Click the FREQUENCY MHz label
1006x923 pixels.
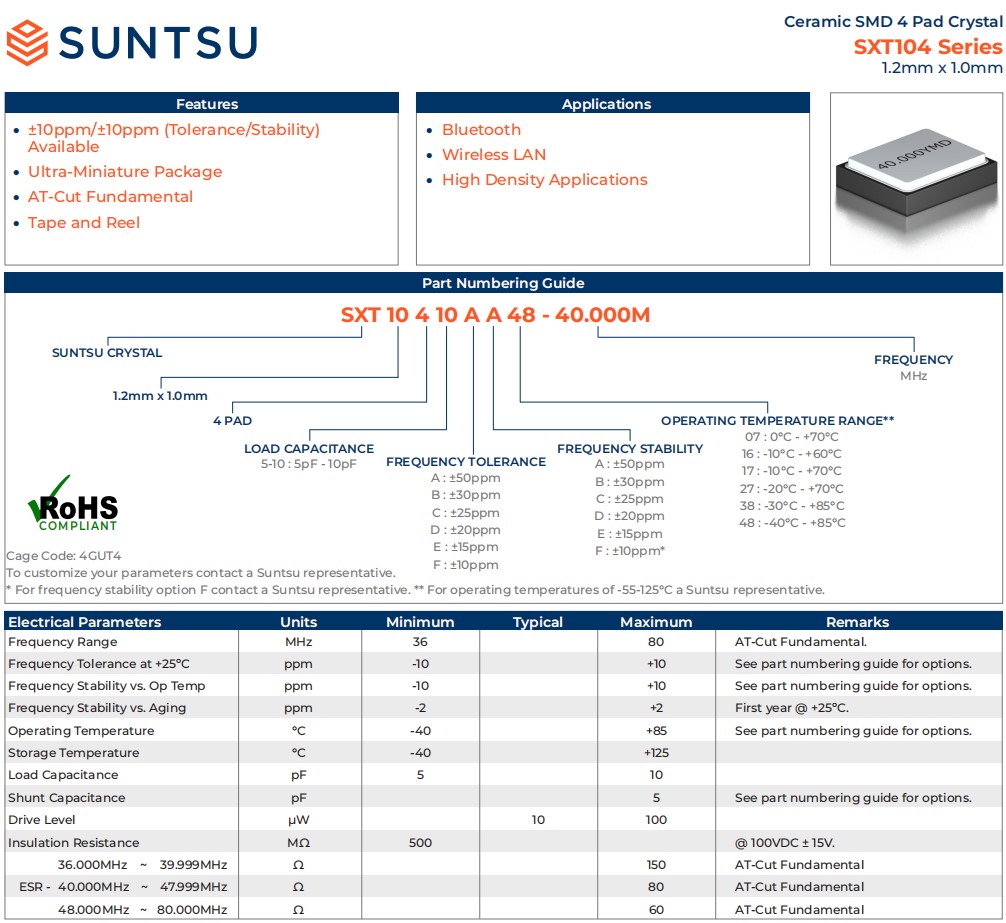click(x=913, y=368)
